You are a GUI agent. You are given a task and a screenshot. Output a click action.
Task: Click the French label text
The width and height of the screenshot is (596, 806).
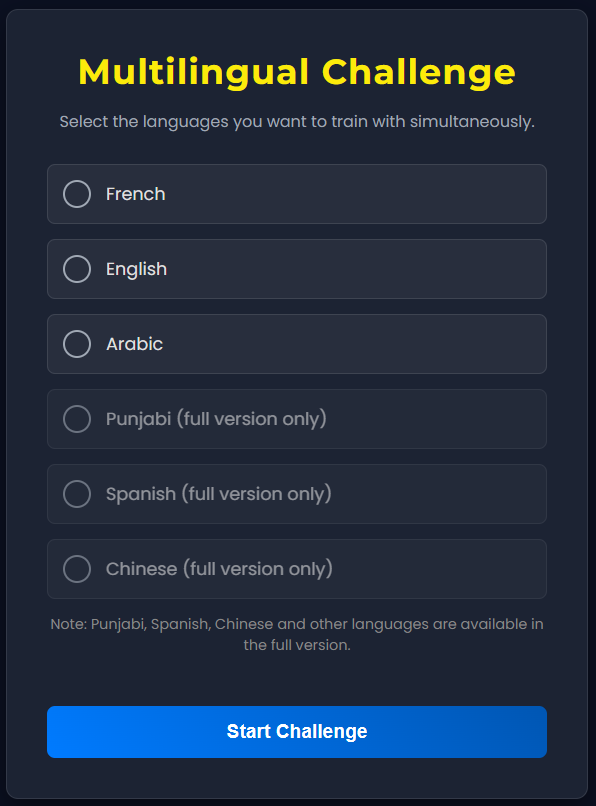click(136, 194)
